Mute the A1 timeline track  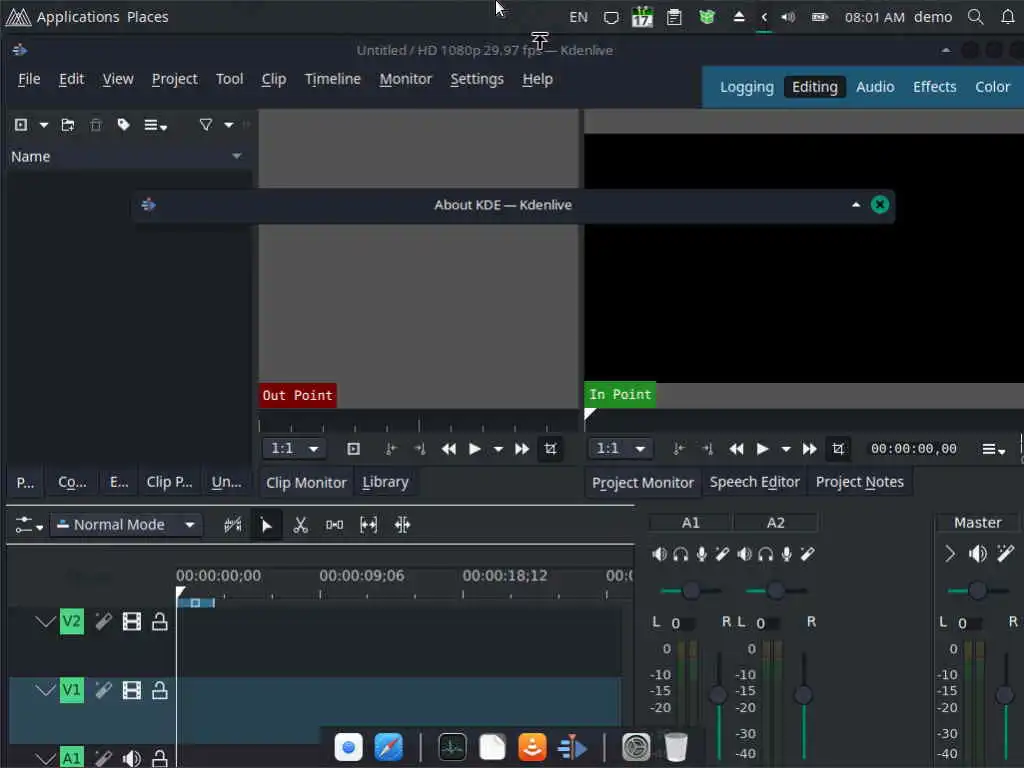pyautogui.click(x=132, y=758)
